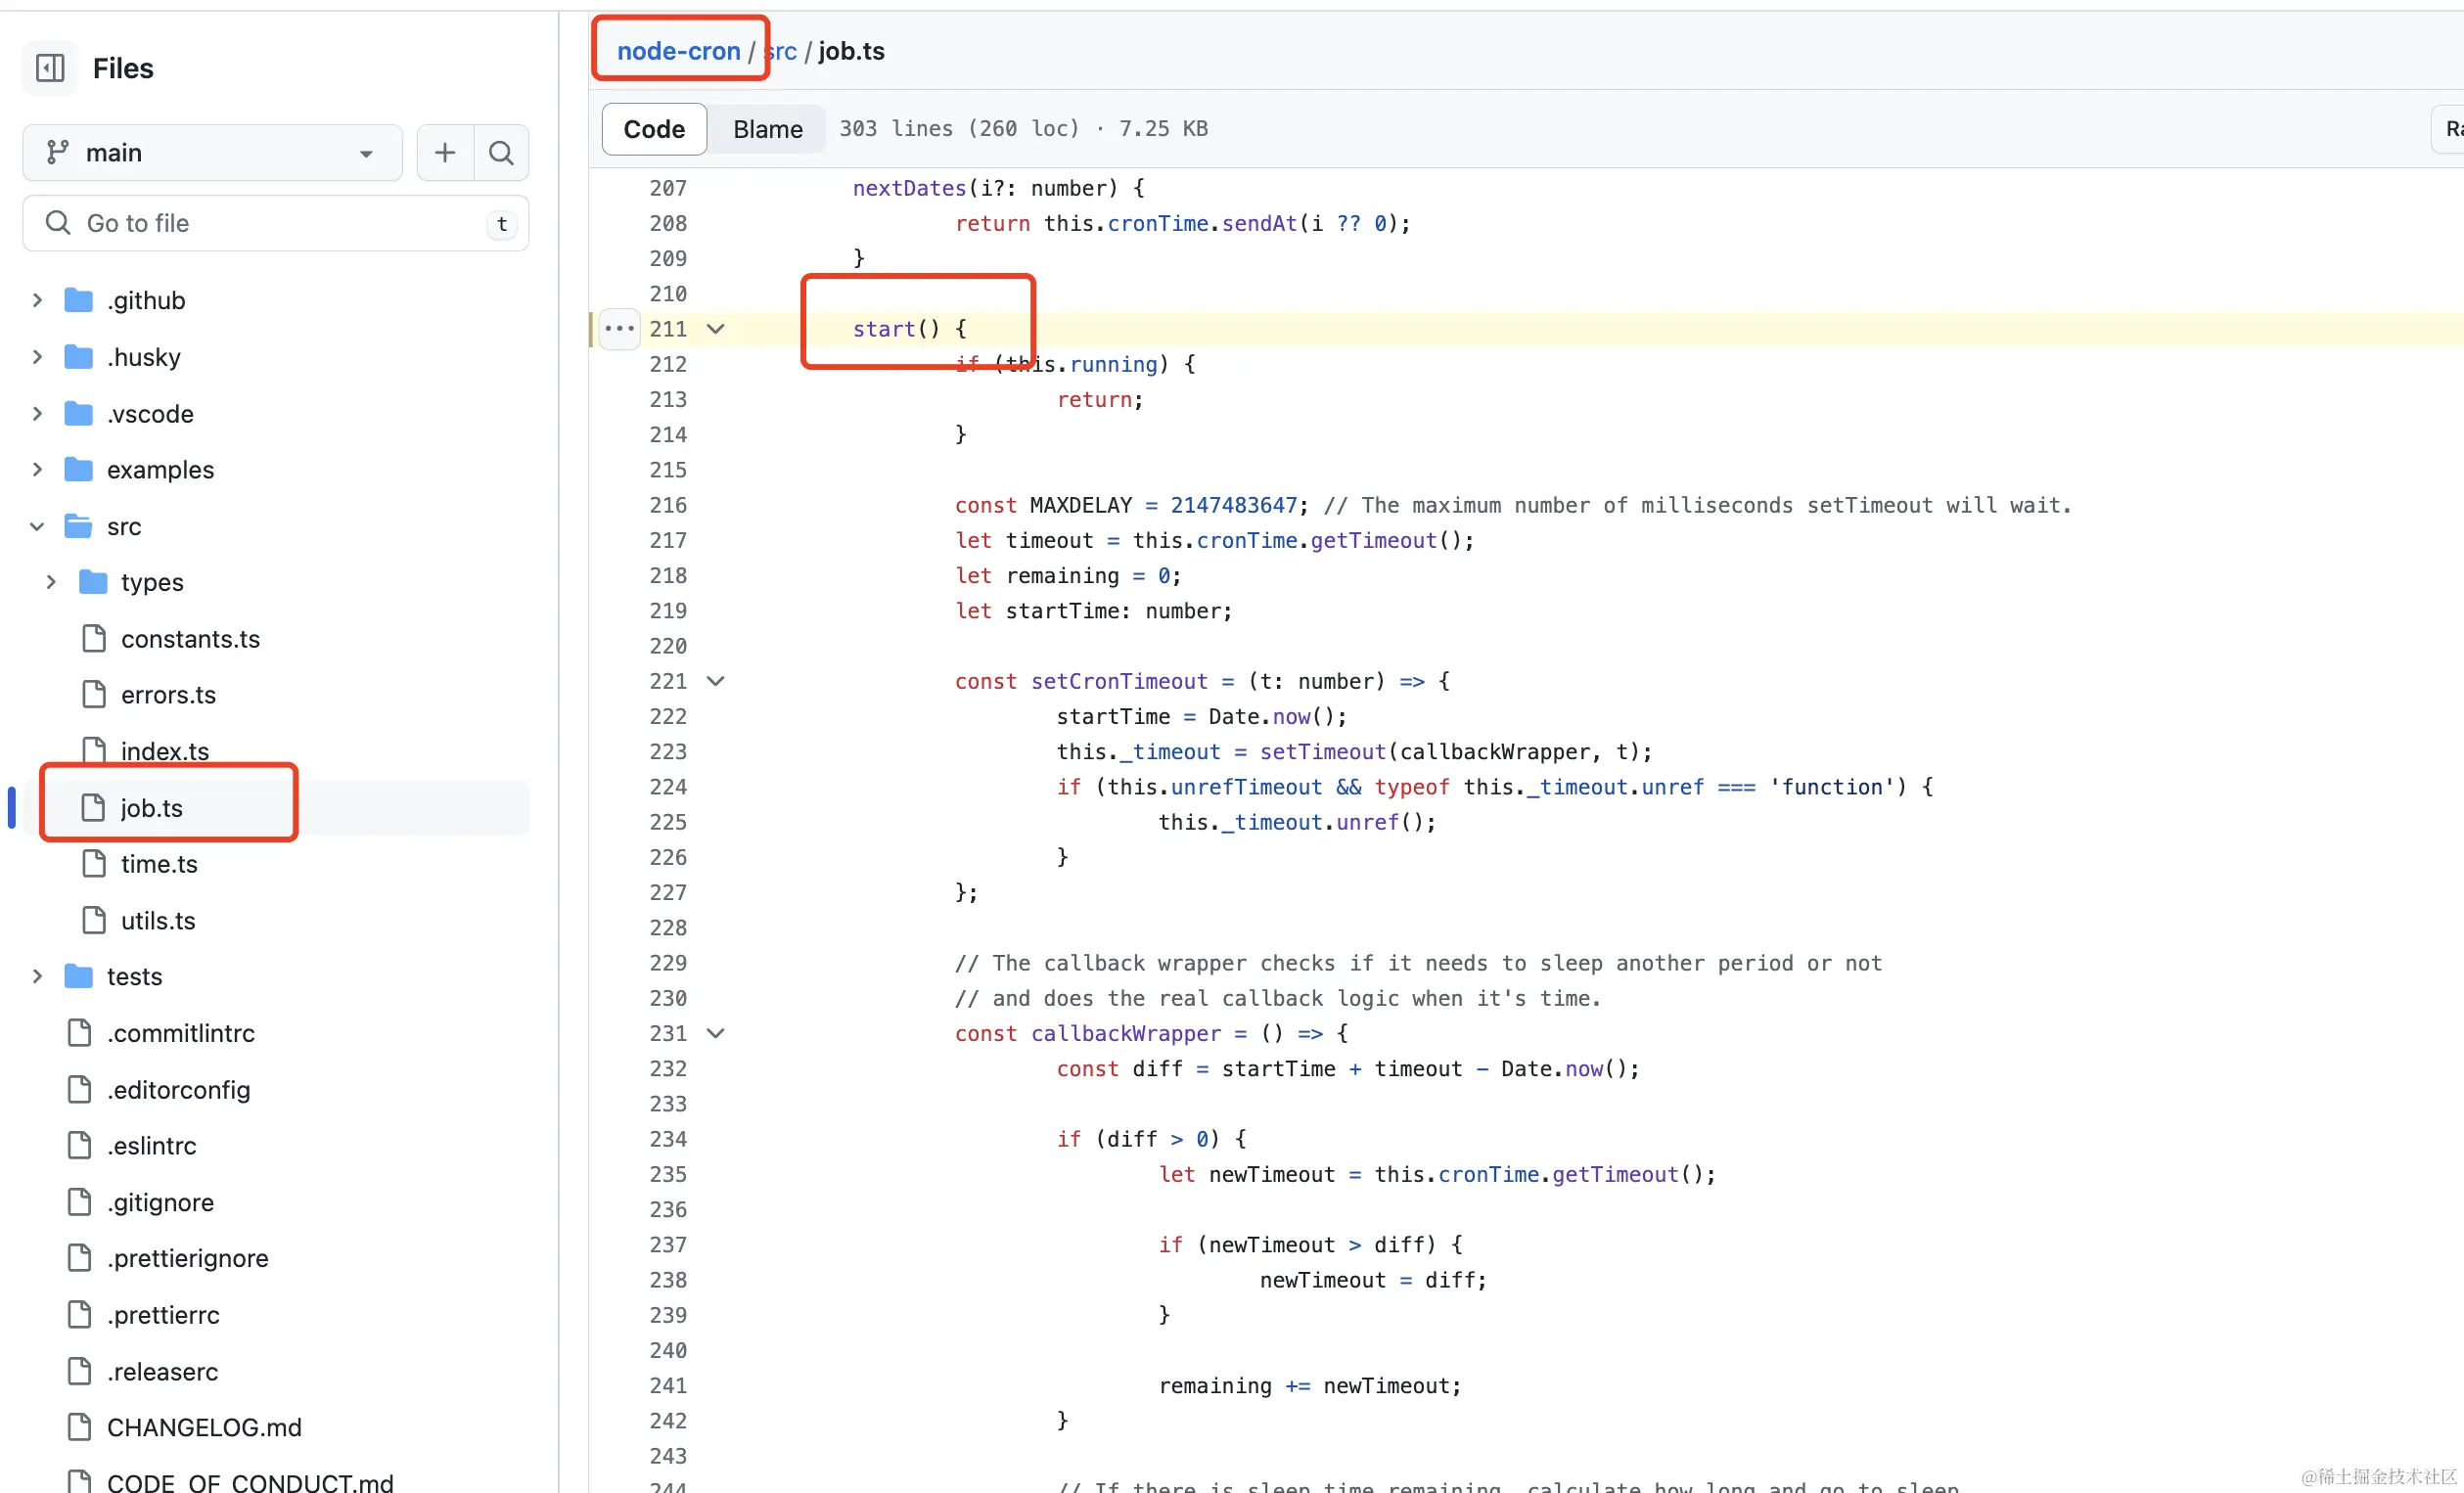This screenshot has width=2464, height=1493.
Task: Click the add file plus icon
Action: [x=445, y=152]
